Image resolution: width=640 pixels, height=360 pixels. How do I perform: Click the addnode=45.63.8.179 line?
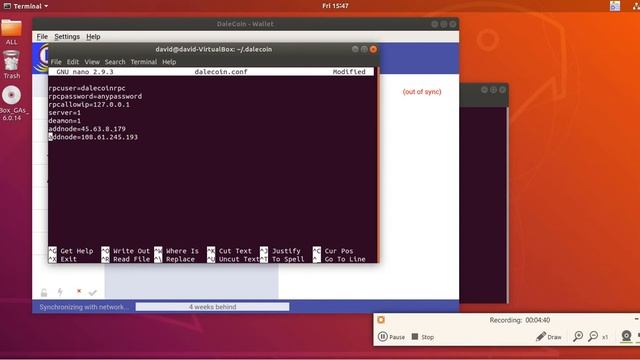coord(87,129)
